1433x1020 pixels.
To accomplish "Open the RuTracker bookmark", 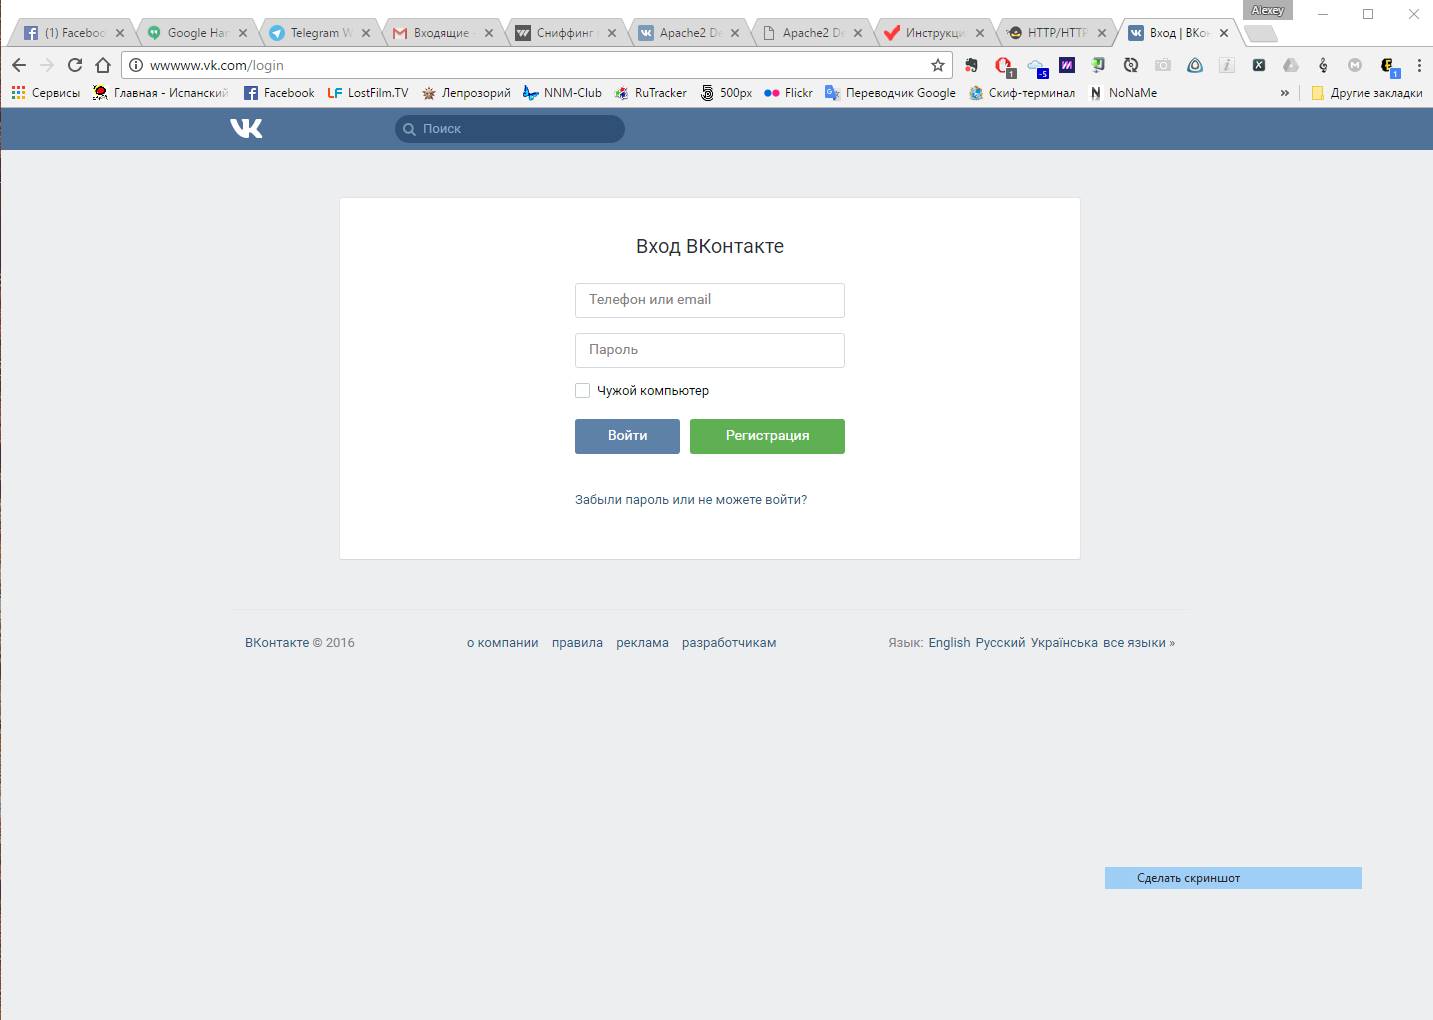I will (651, 93).
